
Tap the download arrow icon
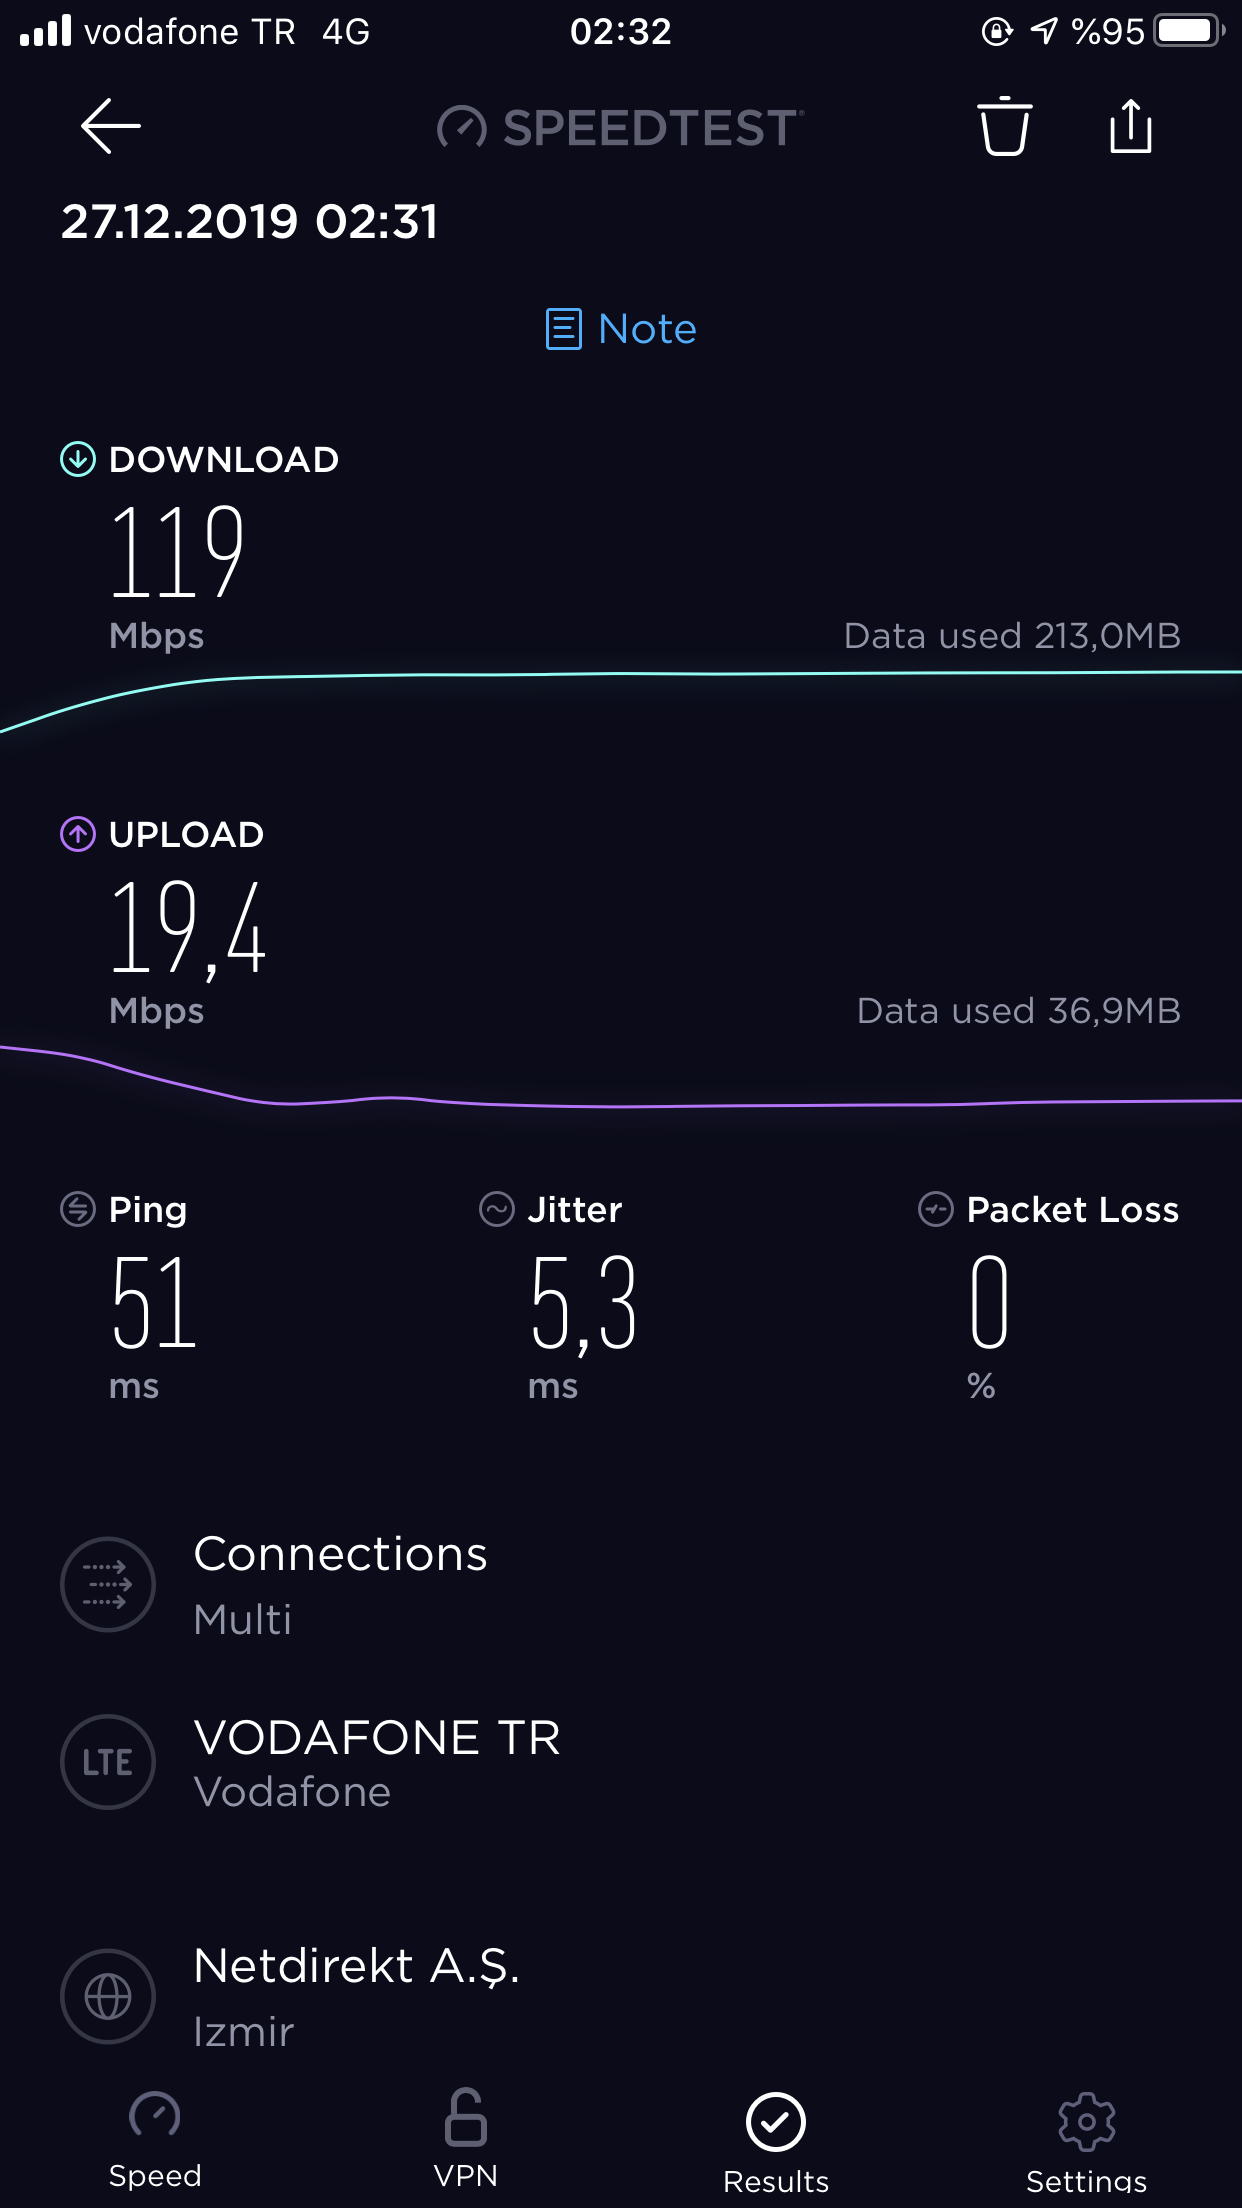coord(78,459)
